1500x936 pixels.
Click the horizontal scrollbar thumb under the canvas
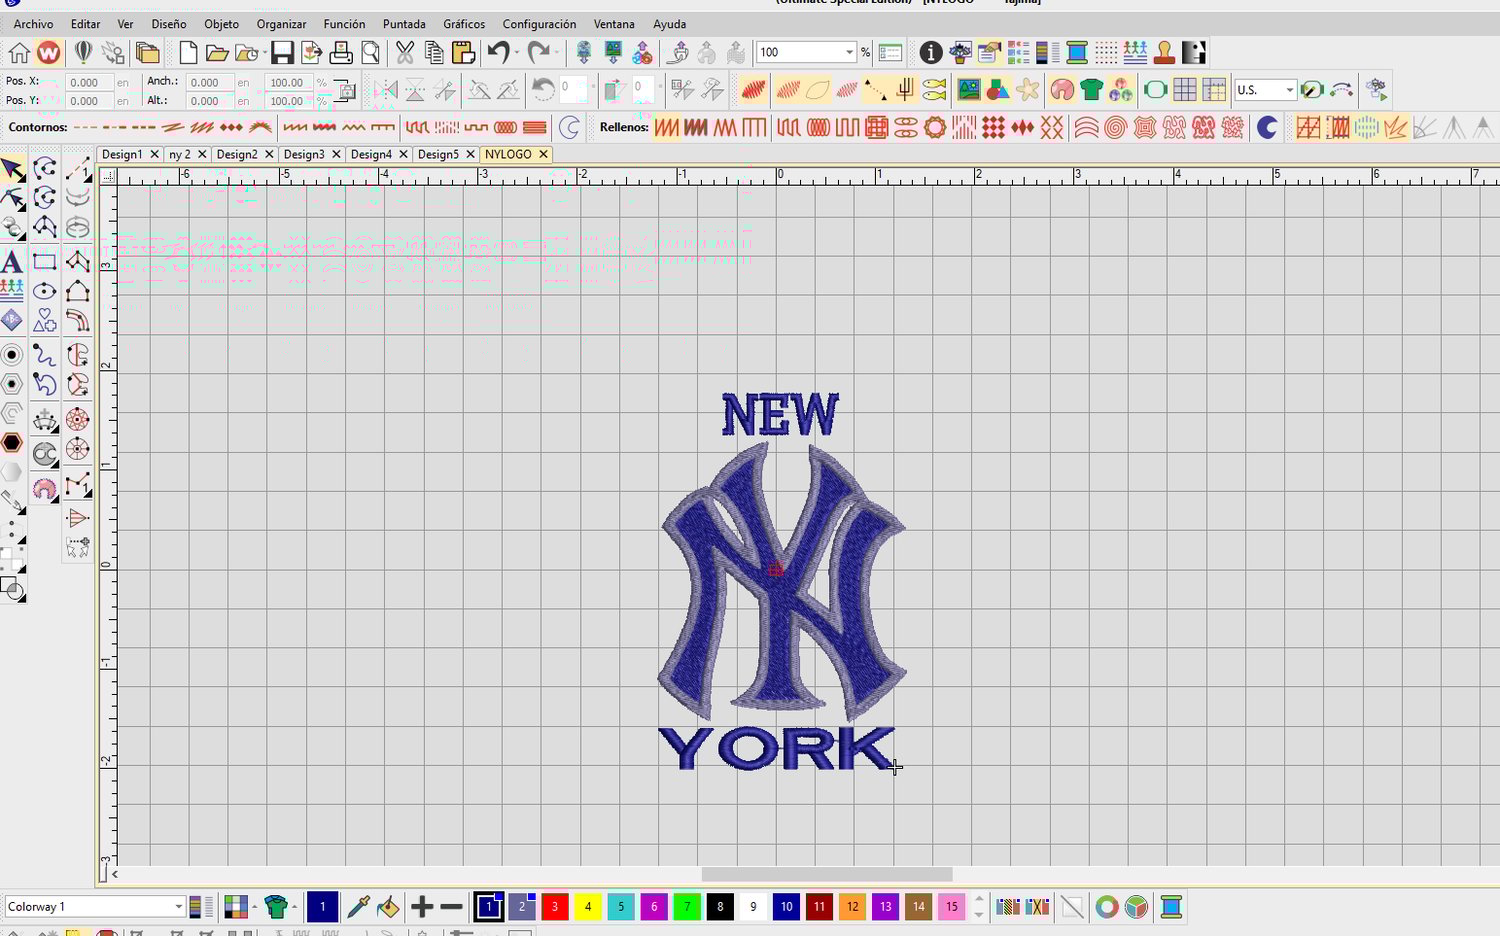point(827,874)
